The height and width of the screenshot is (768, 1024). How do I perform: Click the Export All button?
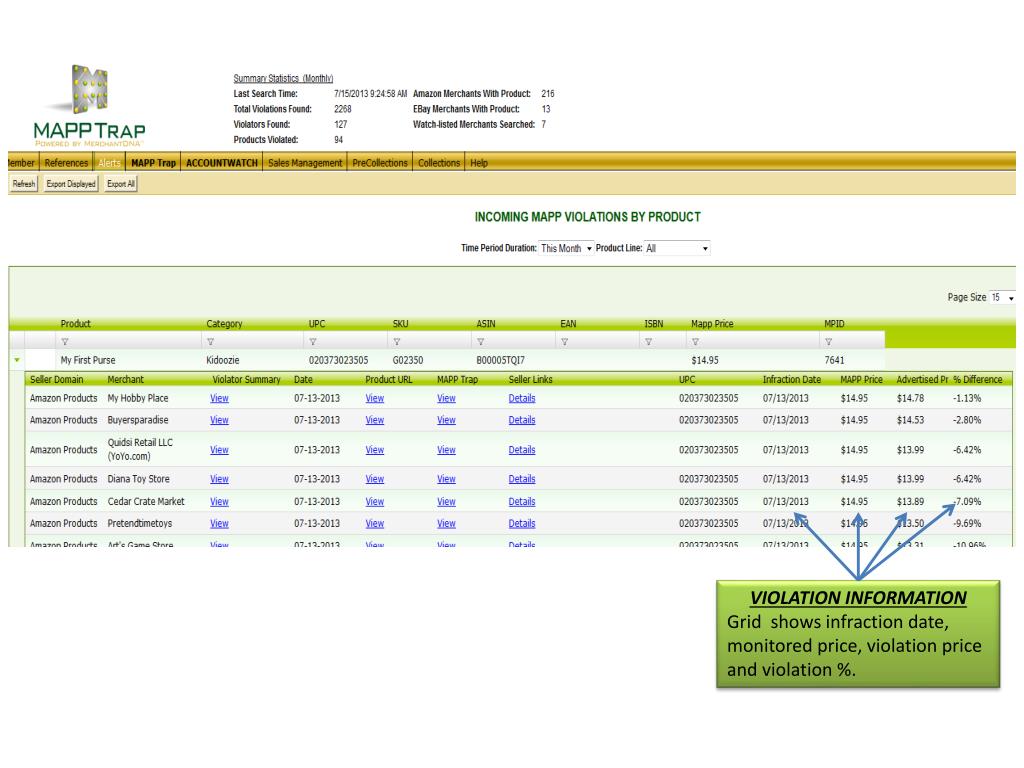(x=121, y=184)
